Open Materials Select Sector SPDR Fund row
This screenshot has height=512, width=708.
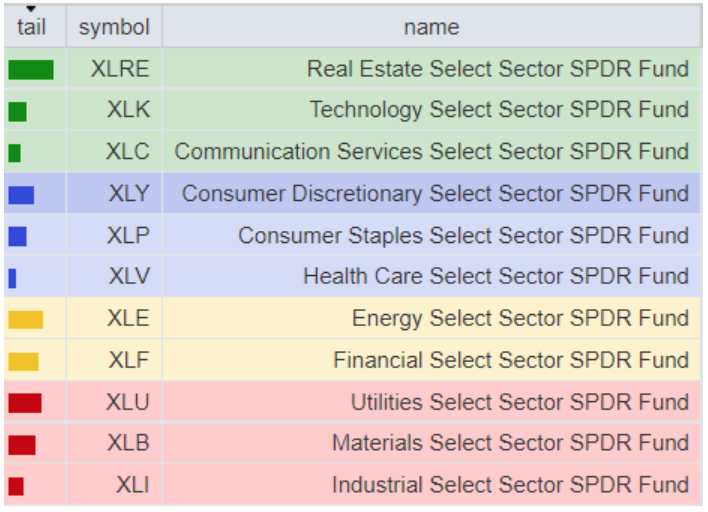[510, 443]
